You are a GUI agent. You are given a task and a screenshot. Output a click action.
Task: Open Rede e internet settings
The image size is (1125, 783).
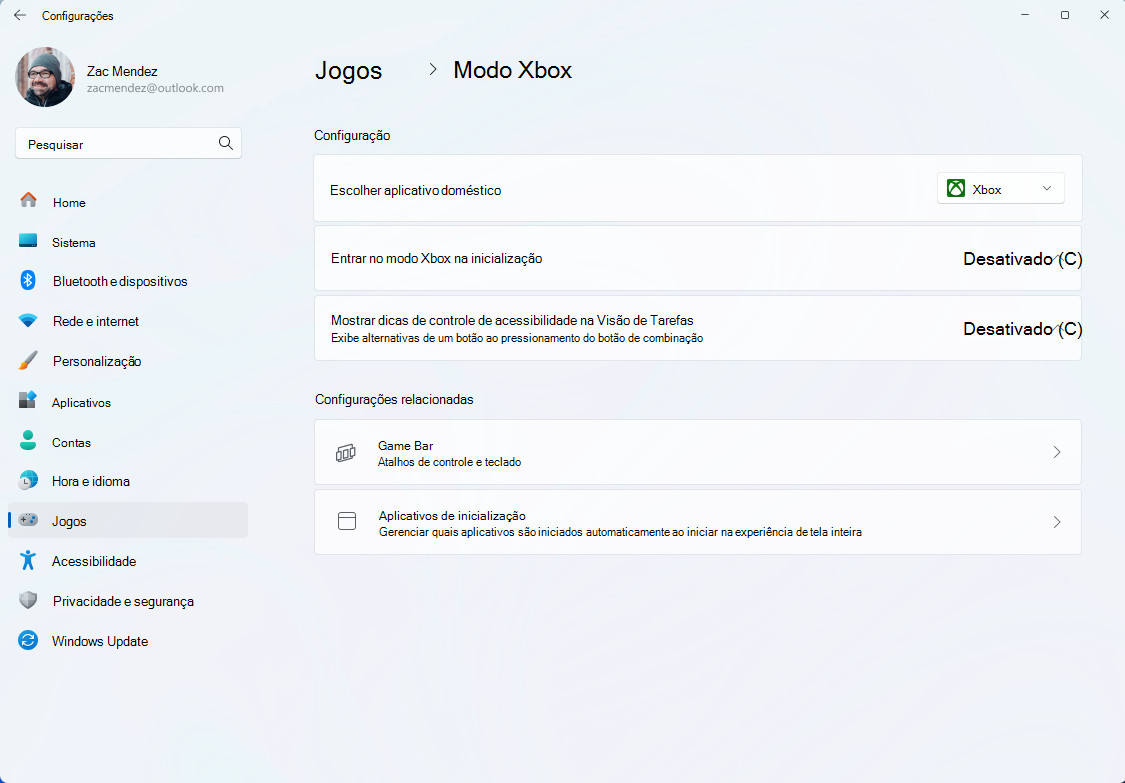click(x=128, y=322)
